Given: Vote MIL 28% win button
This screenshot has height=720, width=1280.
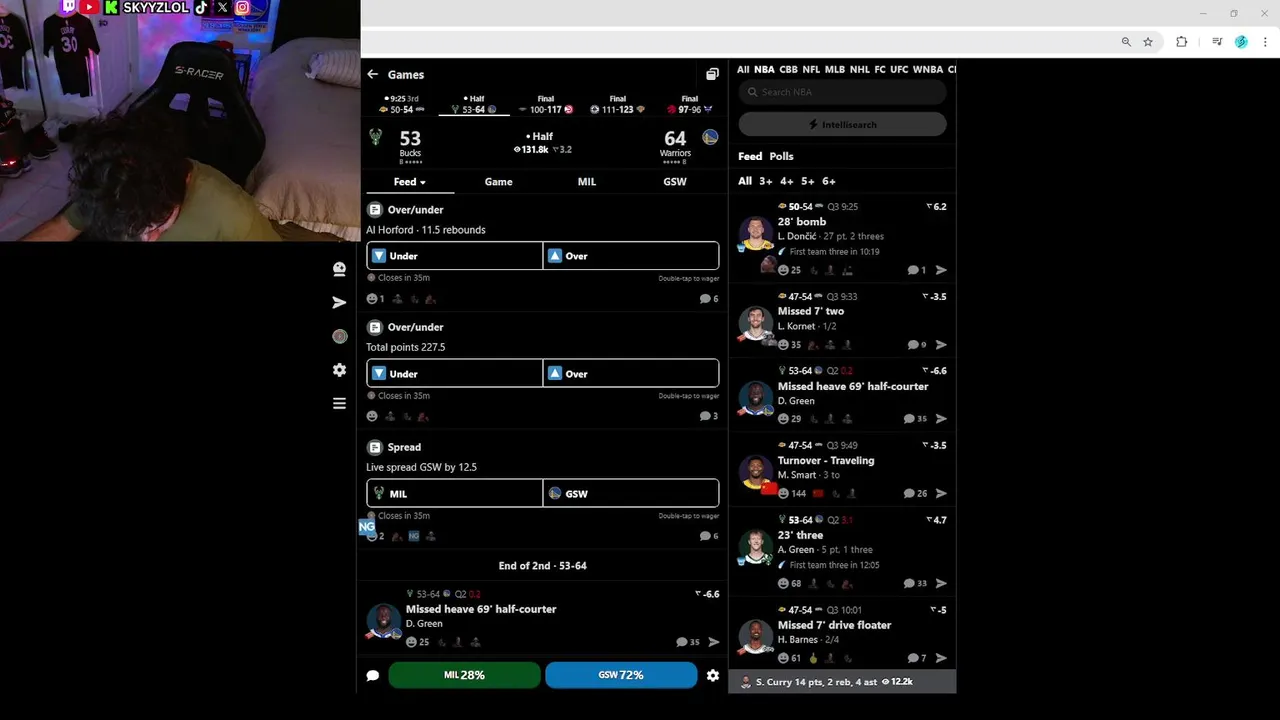Looking at the screenshot, I should [464, 675].
